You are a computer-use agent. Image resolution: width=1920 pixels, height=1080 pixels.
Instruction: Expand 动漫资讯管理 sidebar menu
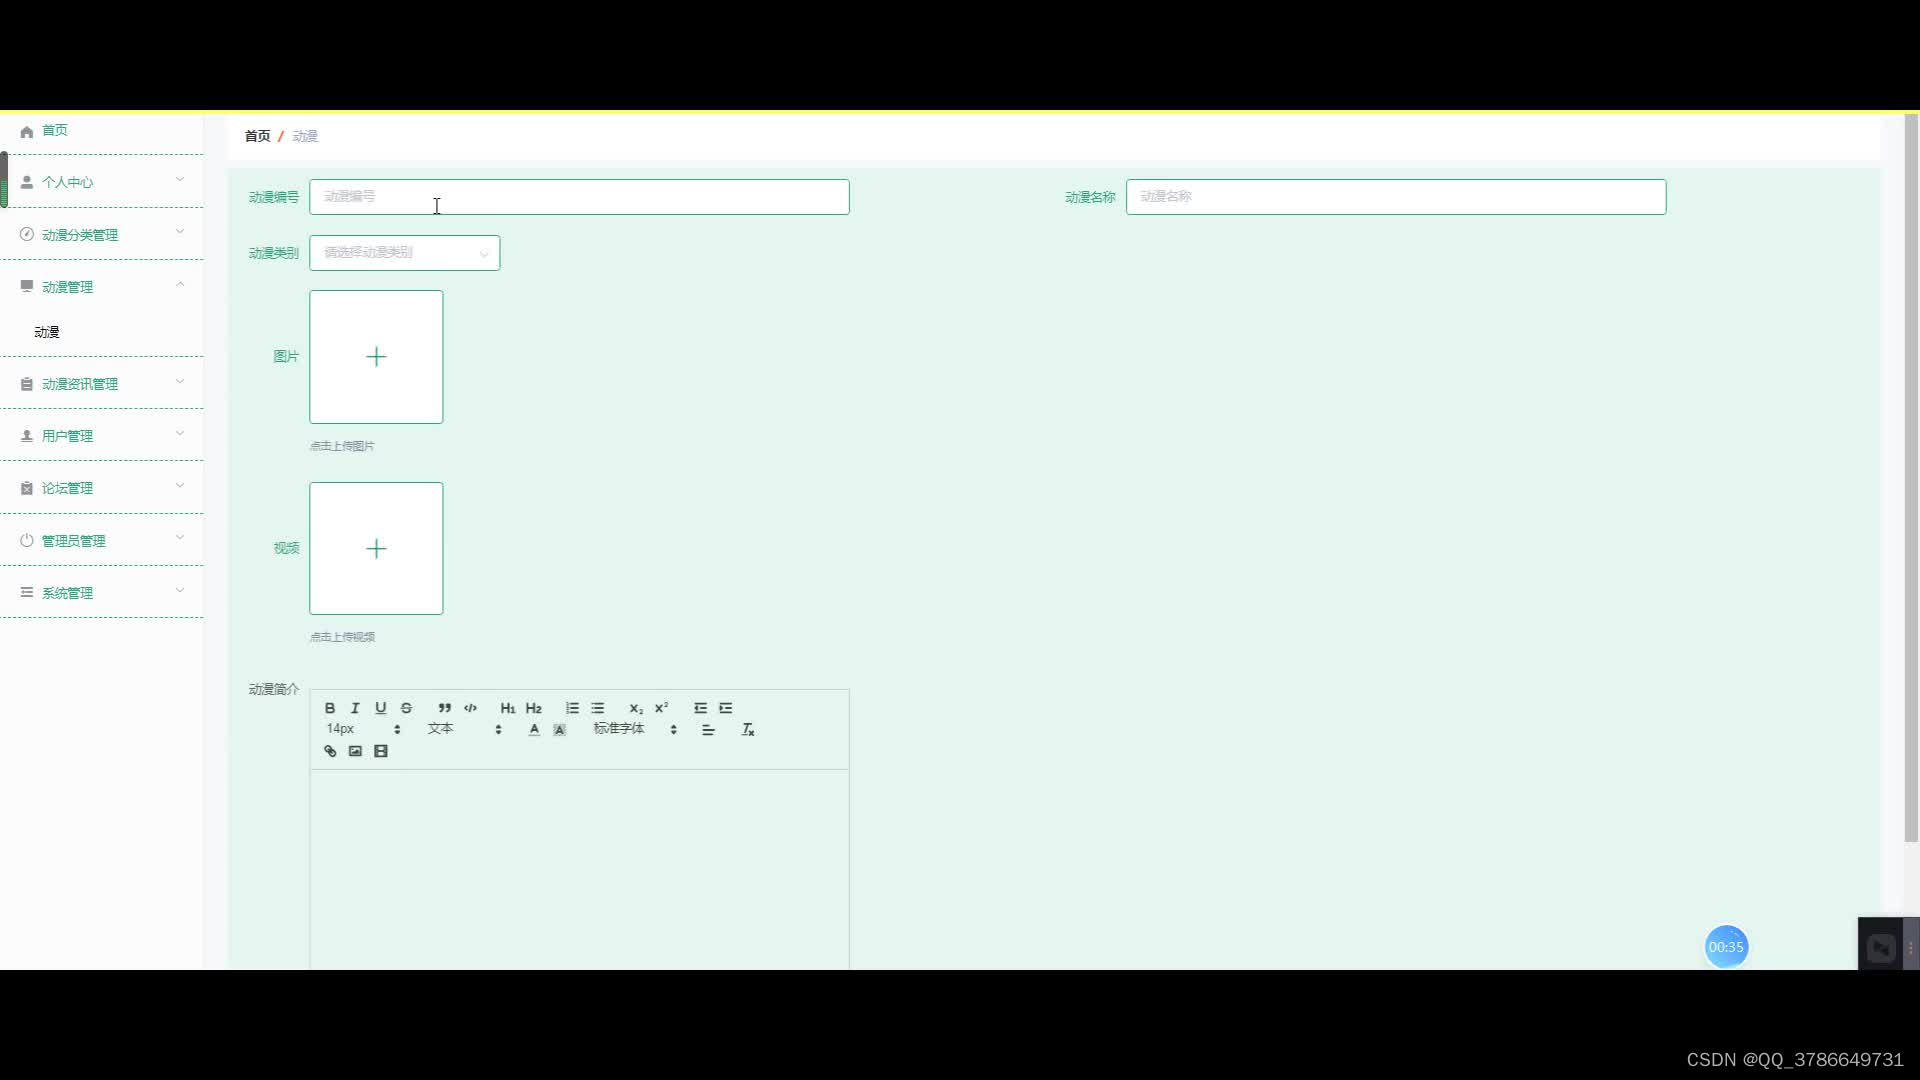point(101,384)
